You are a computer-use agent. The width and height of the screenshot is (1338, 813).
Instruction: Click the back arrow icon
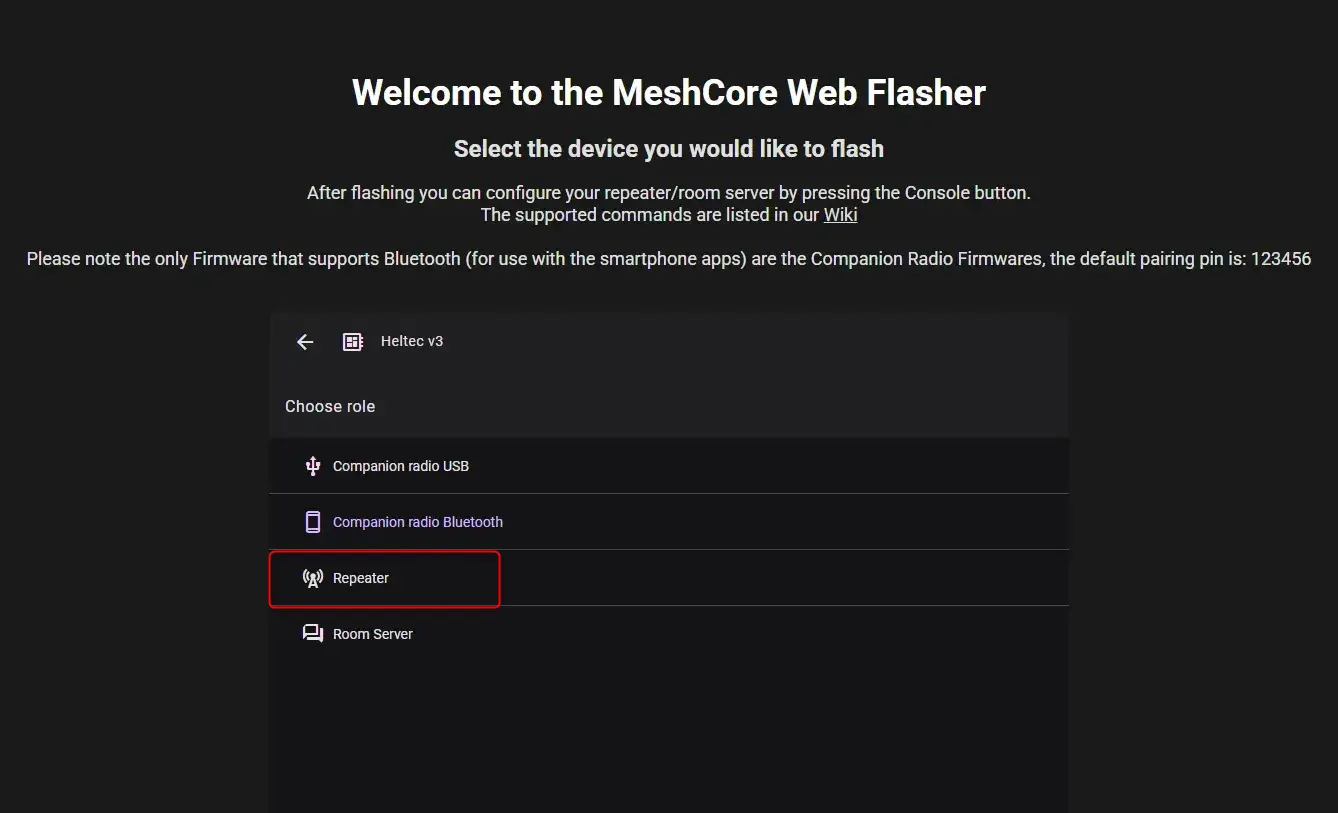click(x=305, y=342)
